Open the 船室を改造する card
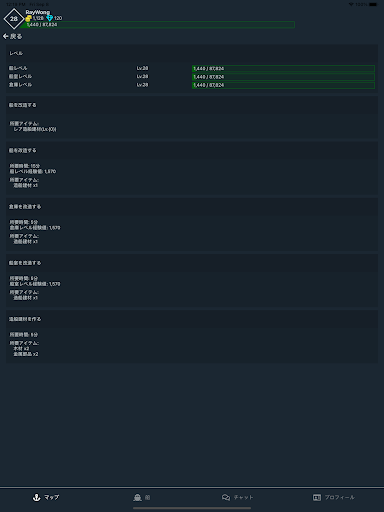Screen dimensions: 384x512 (x=192, y=281)
